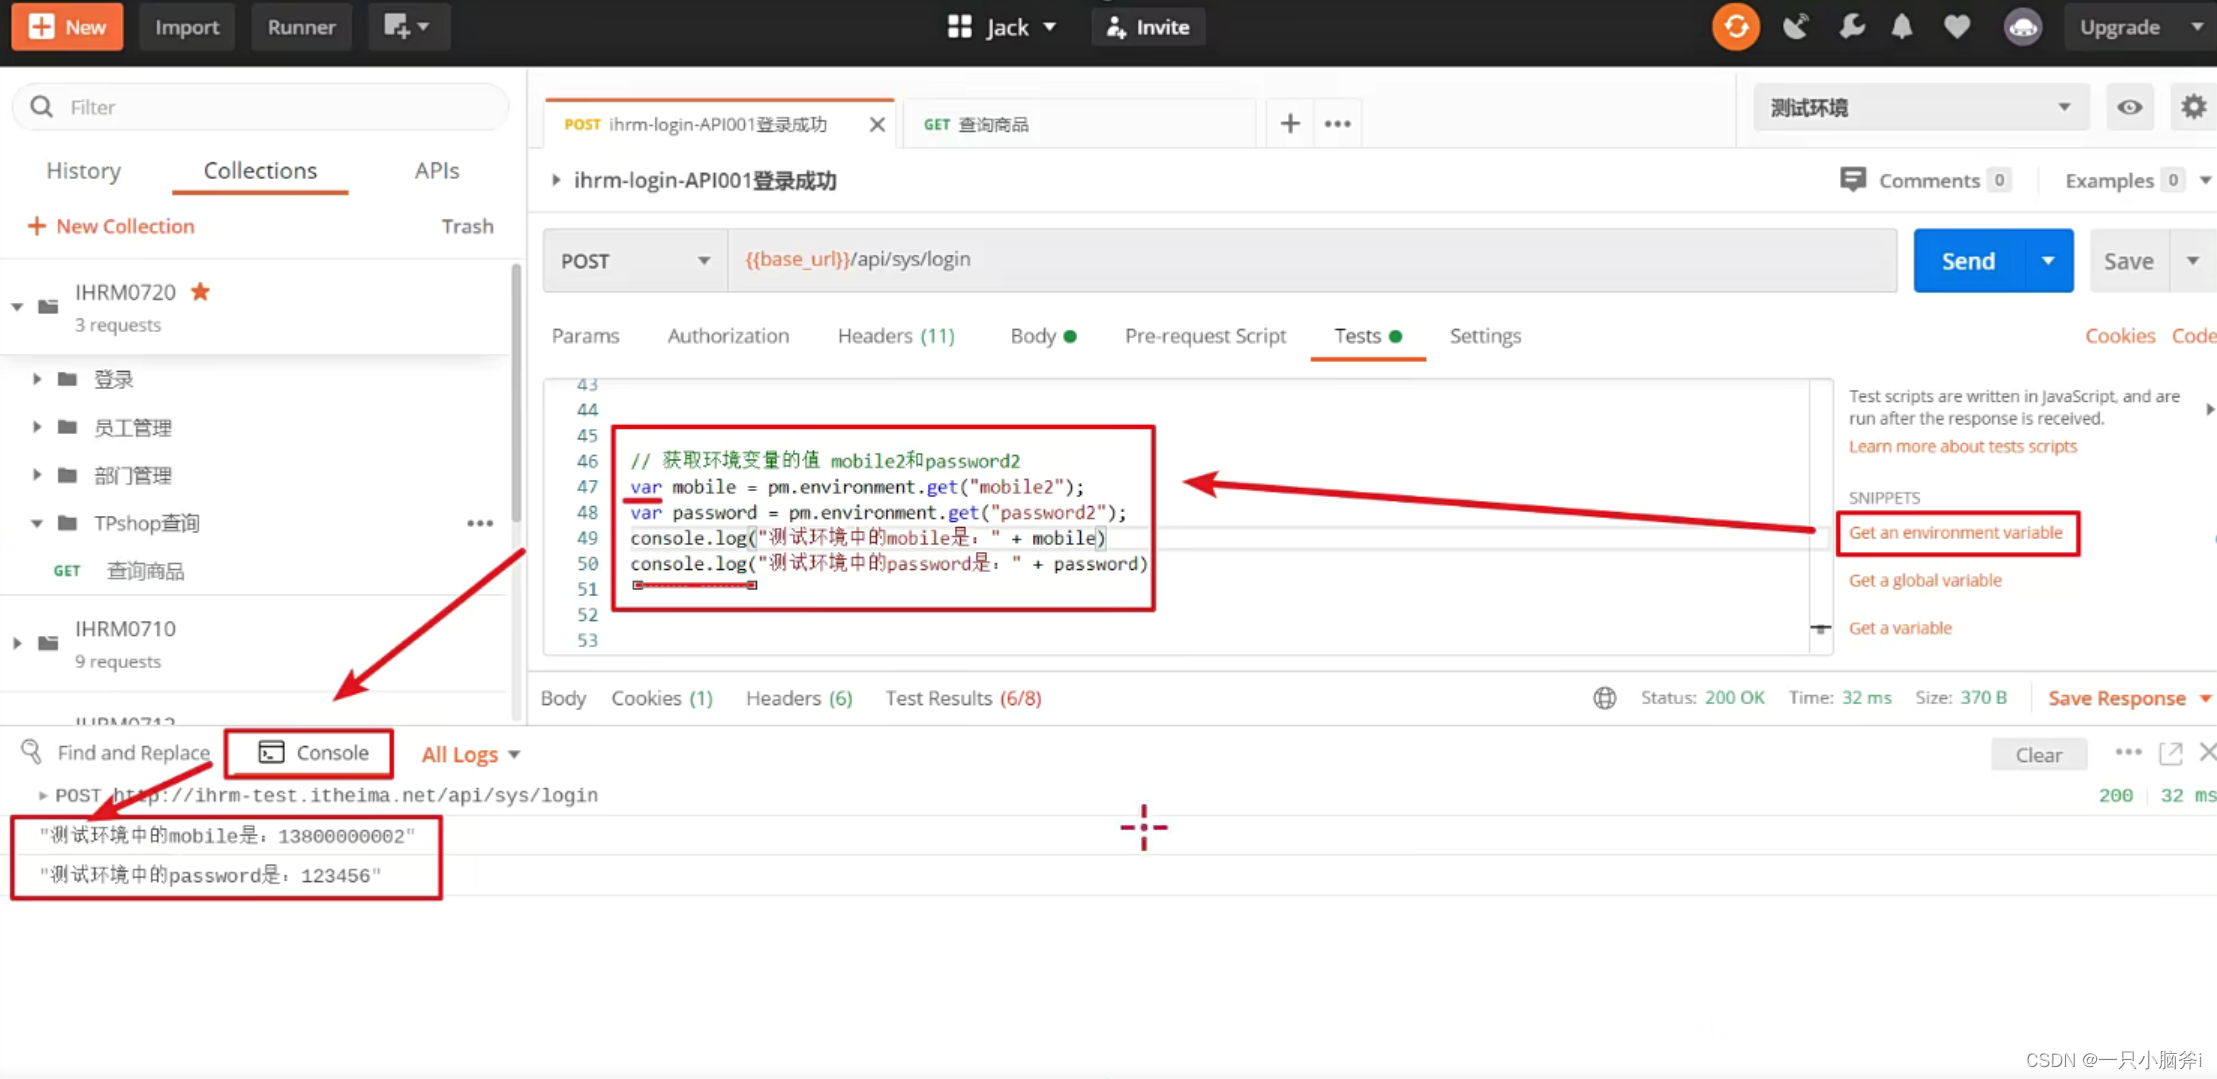The width and height of the screenshot is (2217, 1079).
Task: Open the console three-dot options
Action: [2128, 752]
